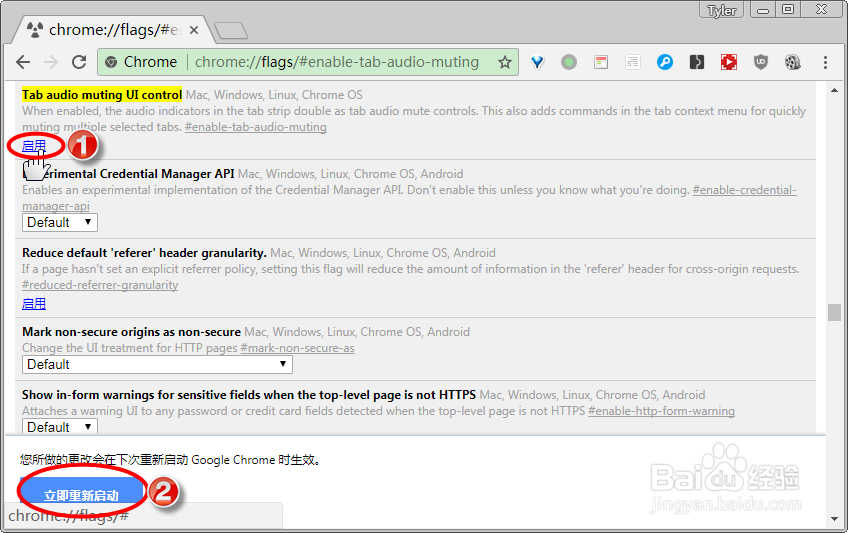Open the red video play extension
This screenshot has width=848, height=533.
pos(728,63)
